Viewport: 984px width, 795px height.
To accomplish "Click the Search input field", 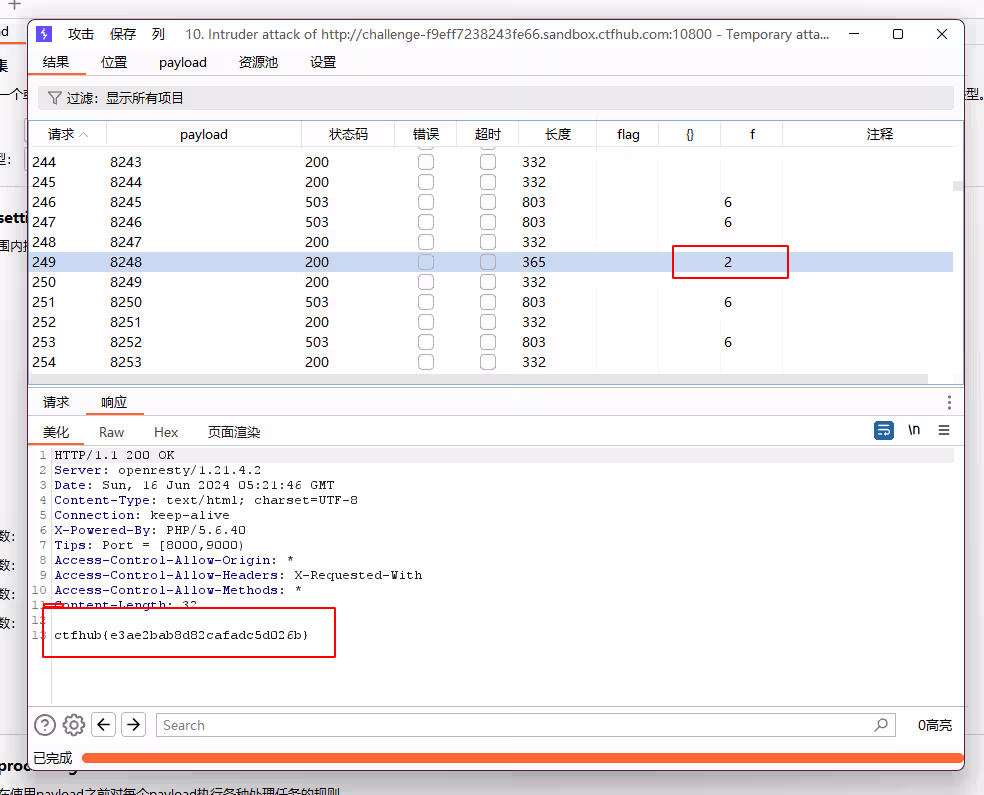I will click(x=515, y=725).
